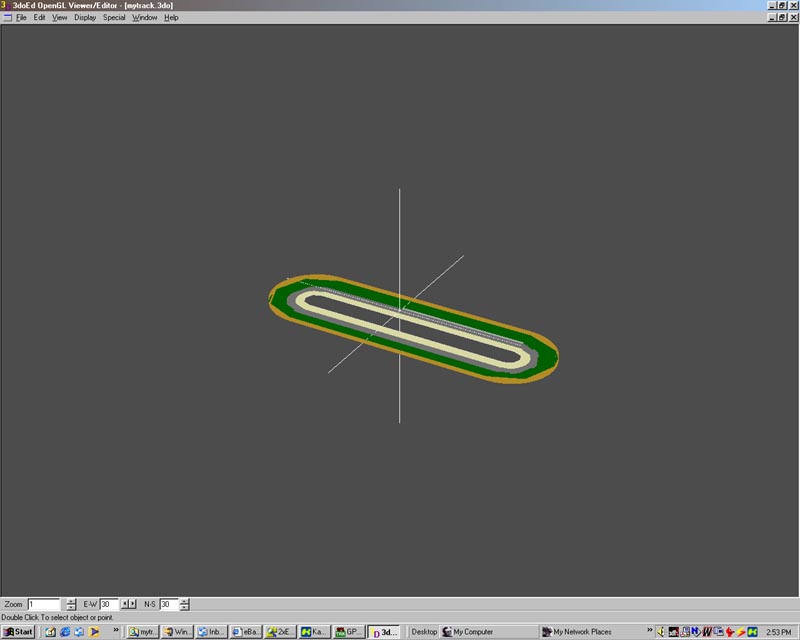Open the Help menu
Image resolution: width=800 pixels, height=640 pixels.
tap(171, 17)
